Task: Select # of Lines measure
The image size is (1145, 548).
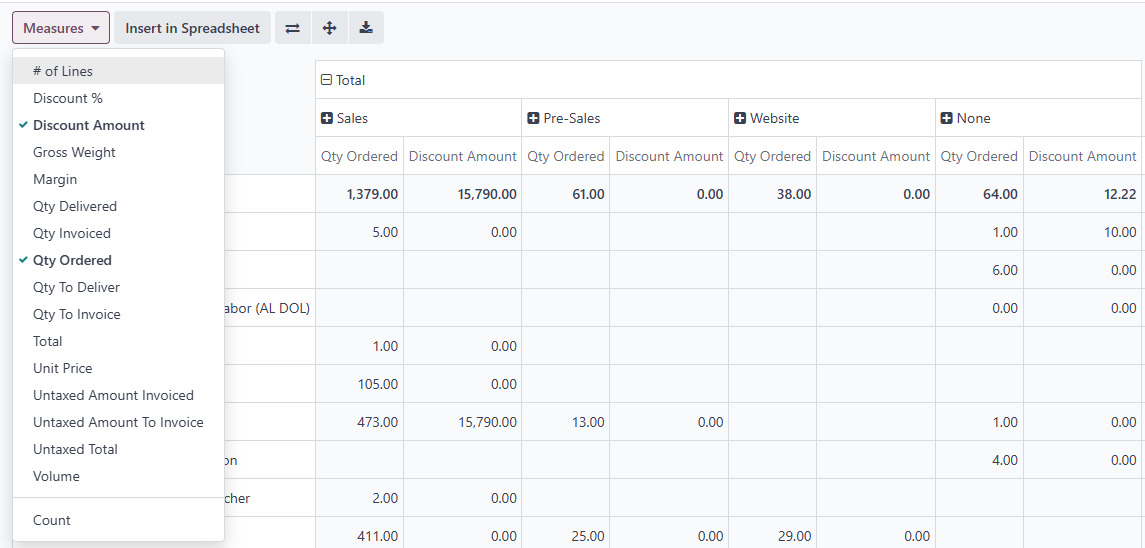Action: [x=63, y=71]
